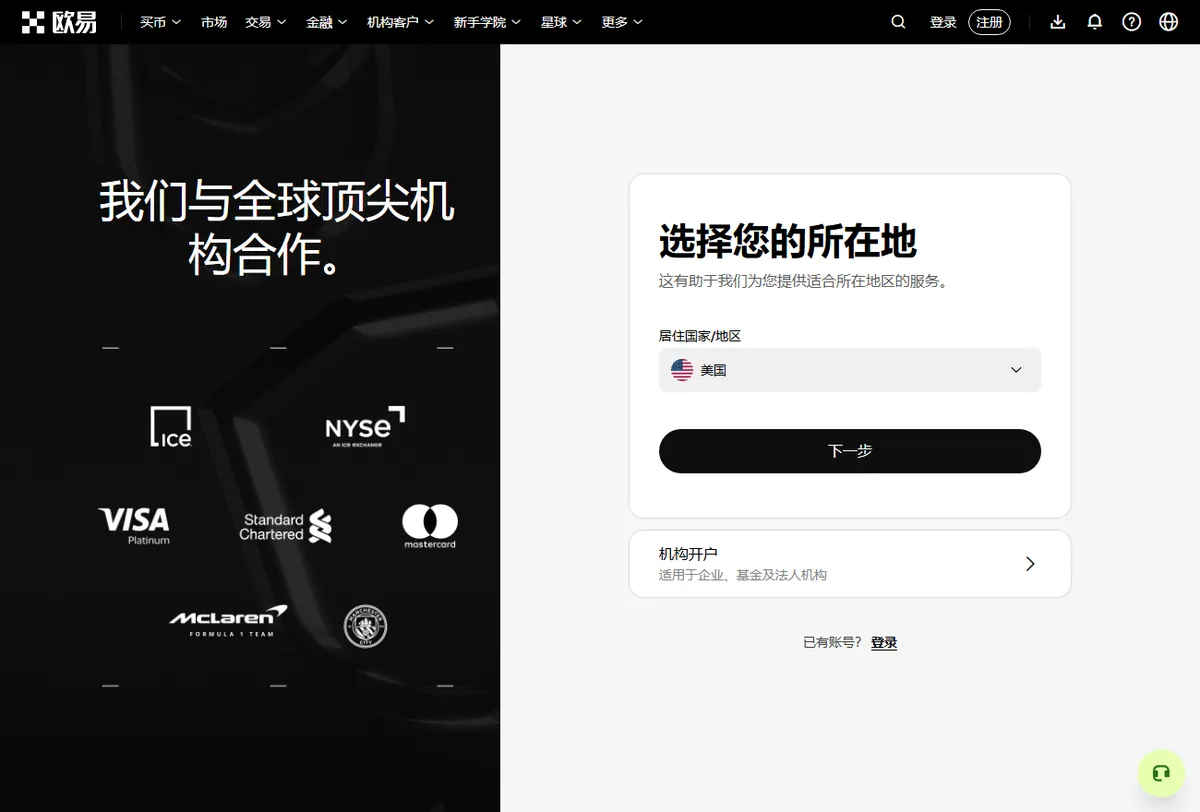Expand the 更多 menu
1200x812 pixels.
click(x=622, y=22)
